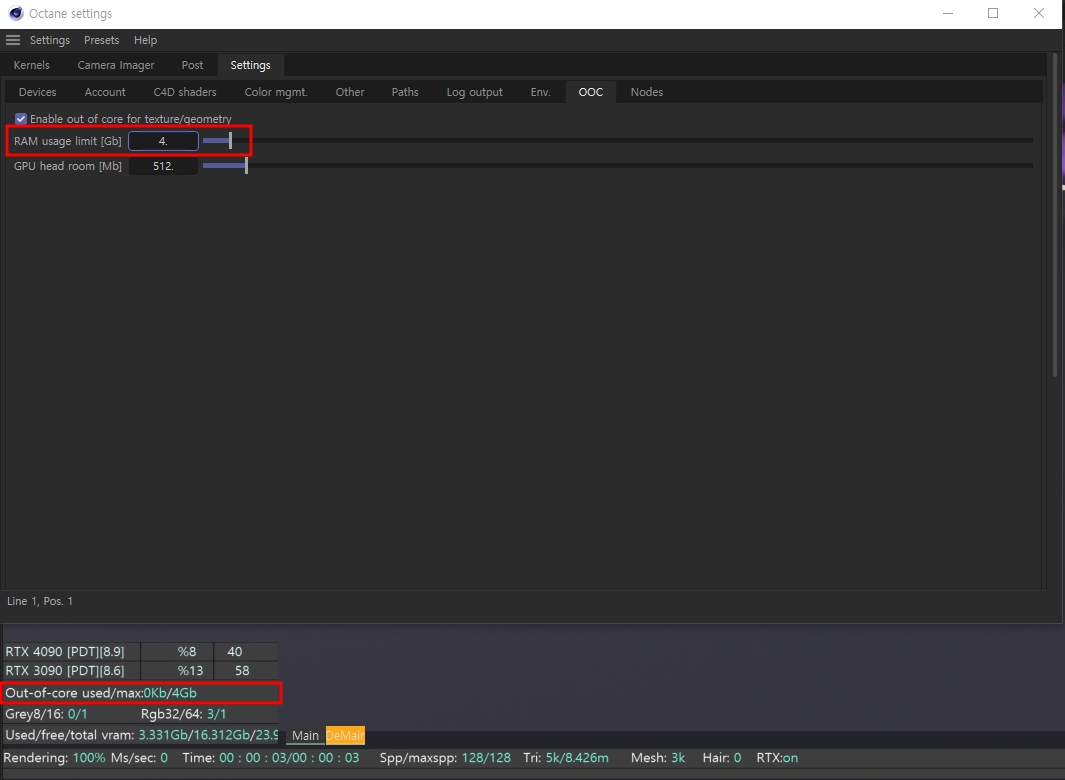The width and height of the screenshot is (1065, 780).
Task: Switch to the Post tab
Action: (x=192, y=65)
